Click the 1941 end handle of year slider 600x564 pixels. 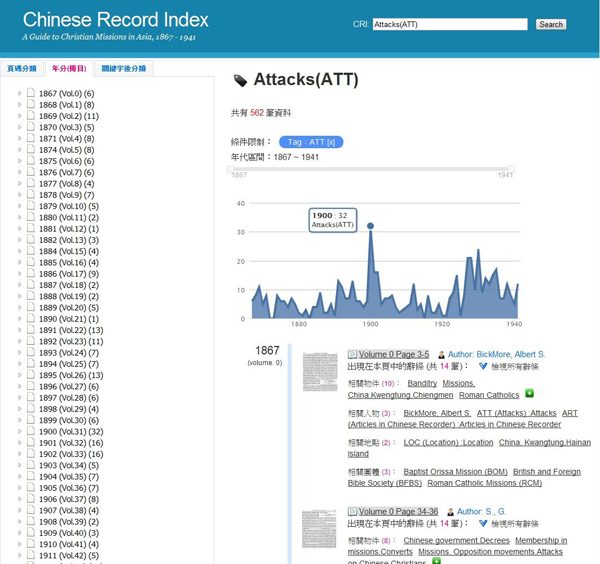click(511, 169)
